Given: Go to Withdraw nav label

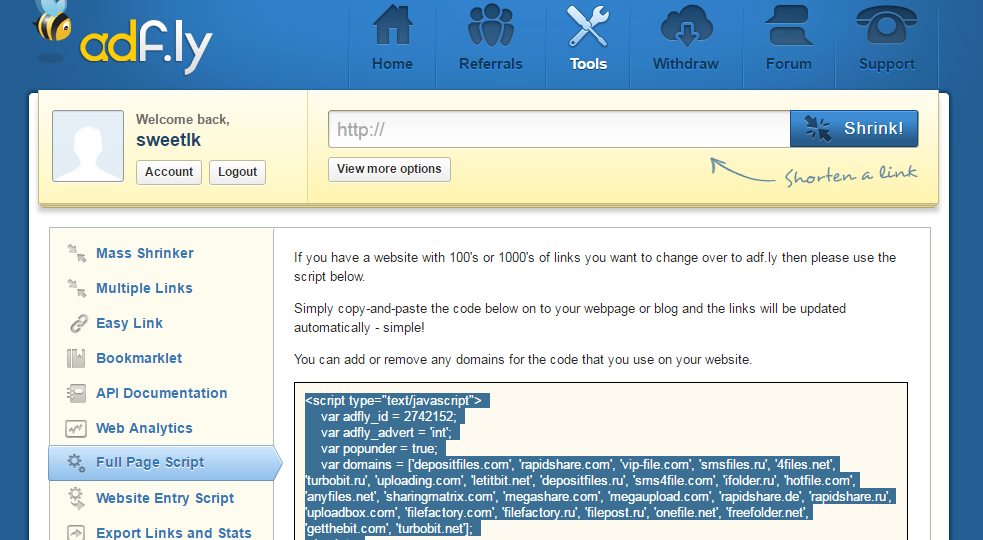Looking at the screenshot, I should click(x=686, y=64).
